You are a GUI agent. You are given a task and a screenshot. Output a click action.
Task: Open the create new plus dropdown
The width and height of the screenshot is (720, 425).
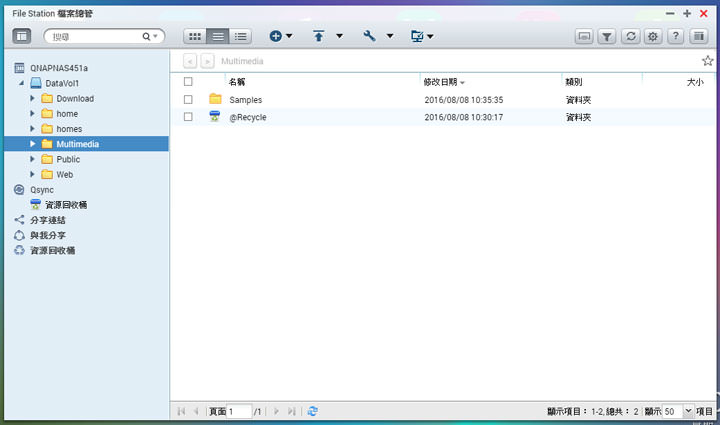click(281, 36)
